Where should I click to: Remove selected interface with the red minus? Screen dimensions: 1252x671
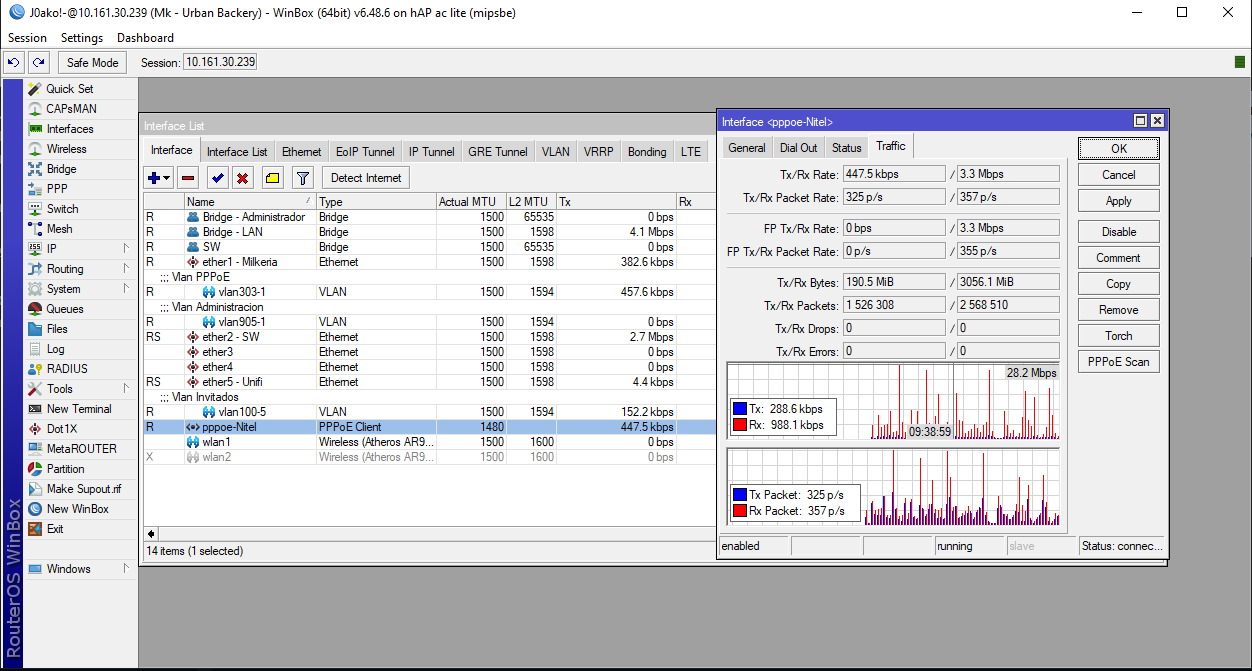(188, 178)
